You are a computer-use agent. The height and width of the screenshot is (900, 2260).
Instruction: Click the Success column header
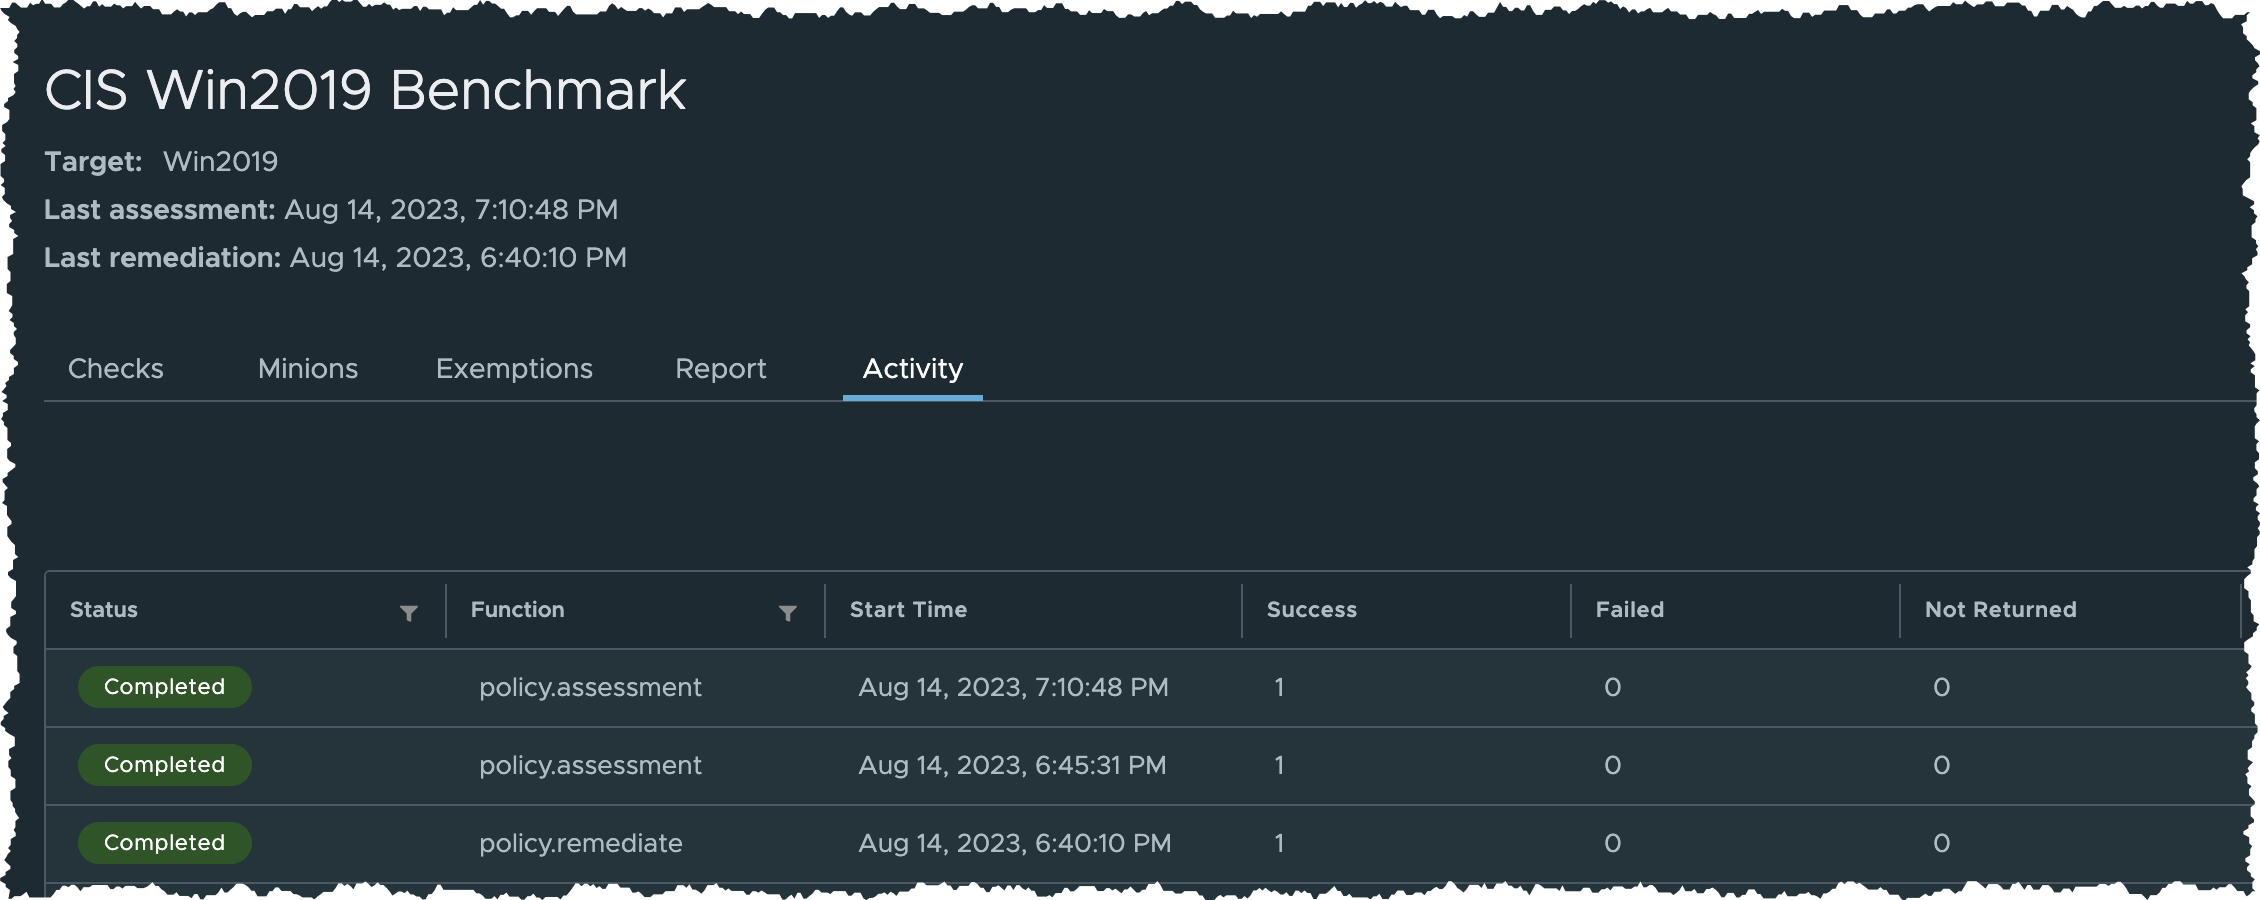1312,610
